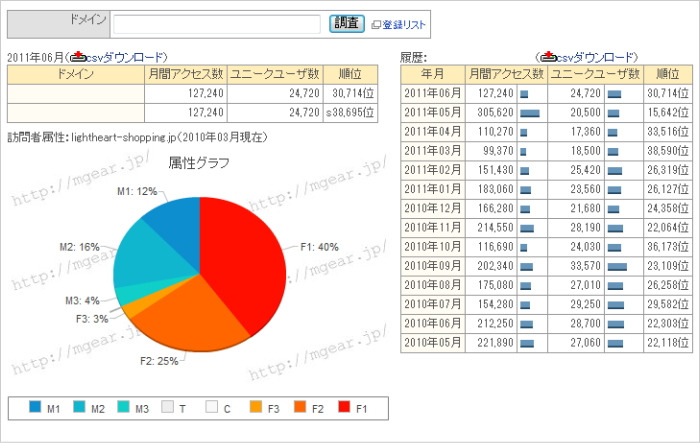Click the access count 221,890
This screenshot has height=443, width=700.
[495, 343]
